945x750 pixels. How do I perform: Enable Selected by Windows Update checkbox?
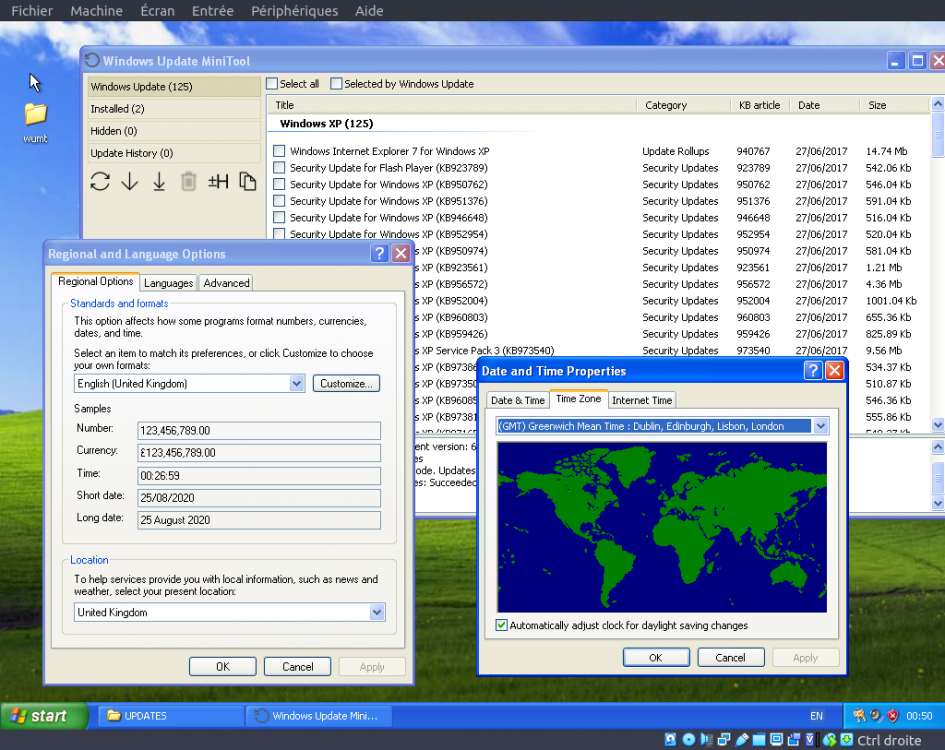click(337, 84)
